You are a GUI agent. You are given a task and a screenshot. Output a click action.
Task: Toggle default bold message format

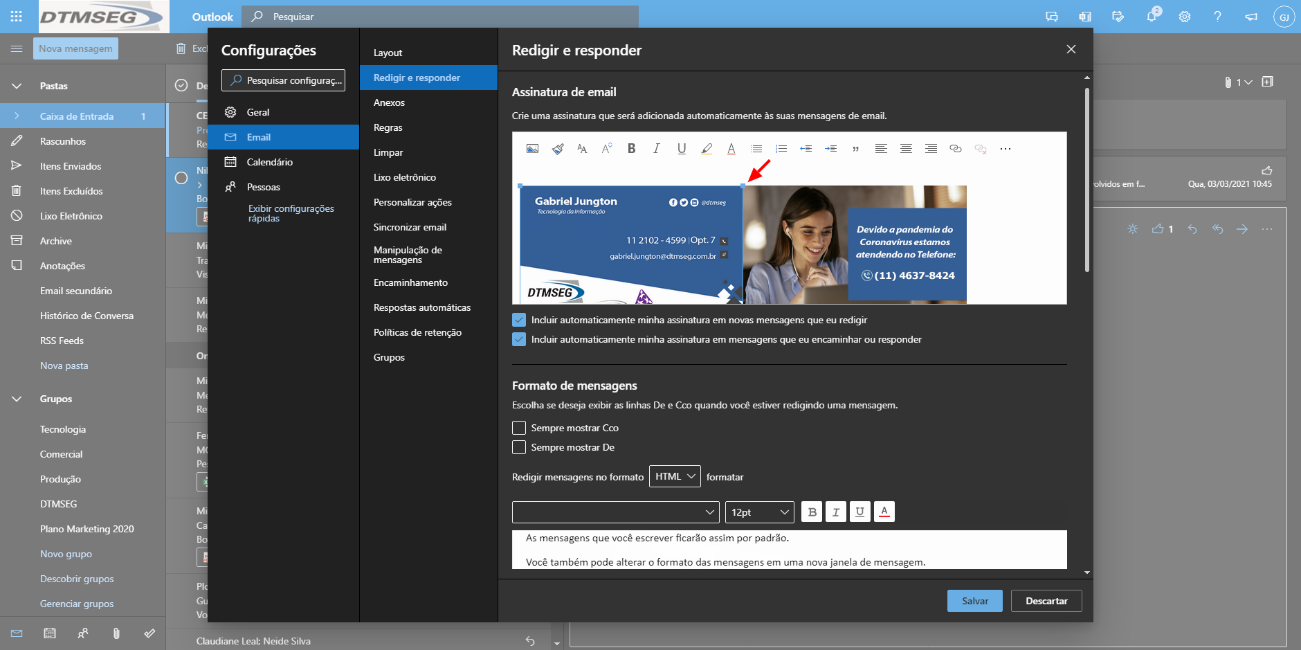[813, 512]
